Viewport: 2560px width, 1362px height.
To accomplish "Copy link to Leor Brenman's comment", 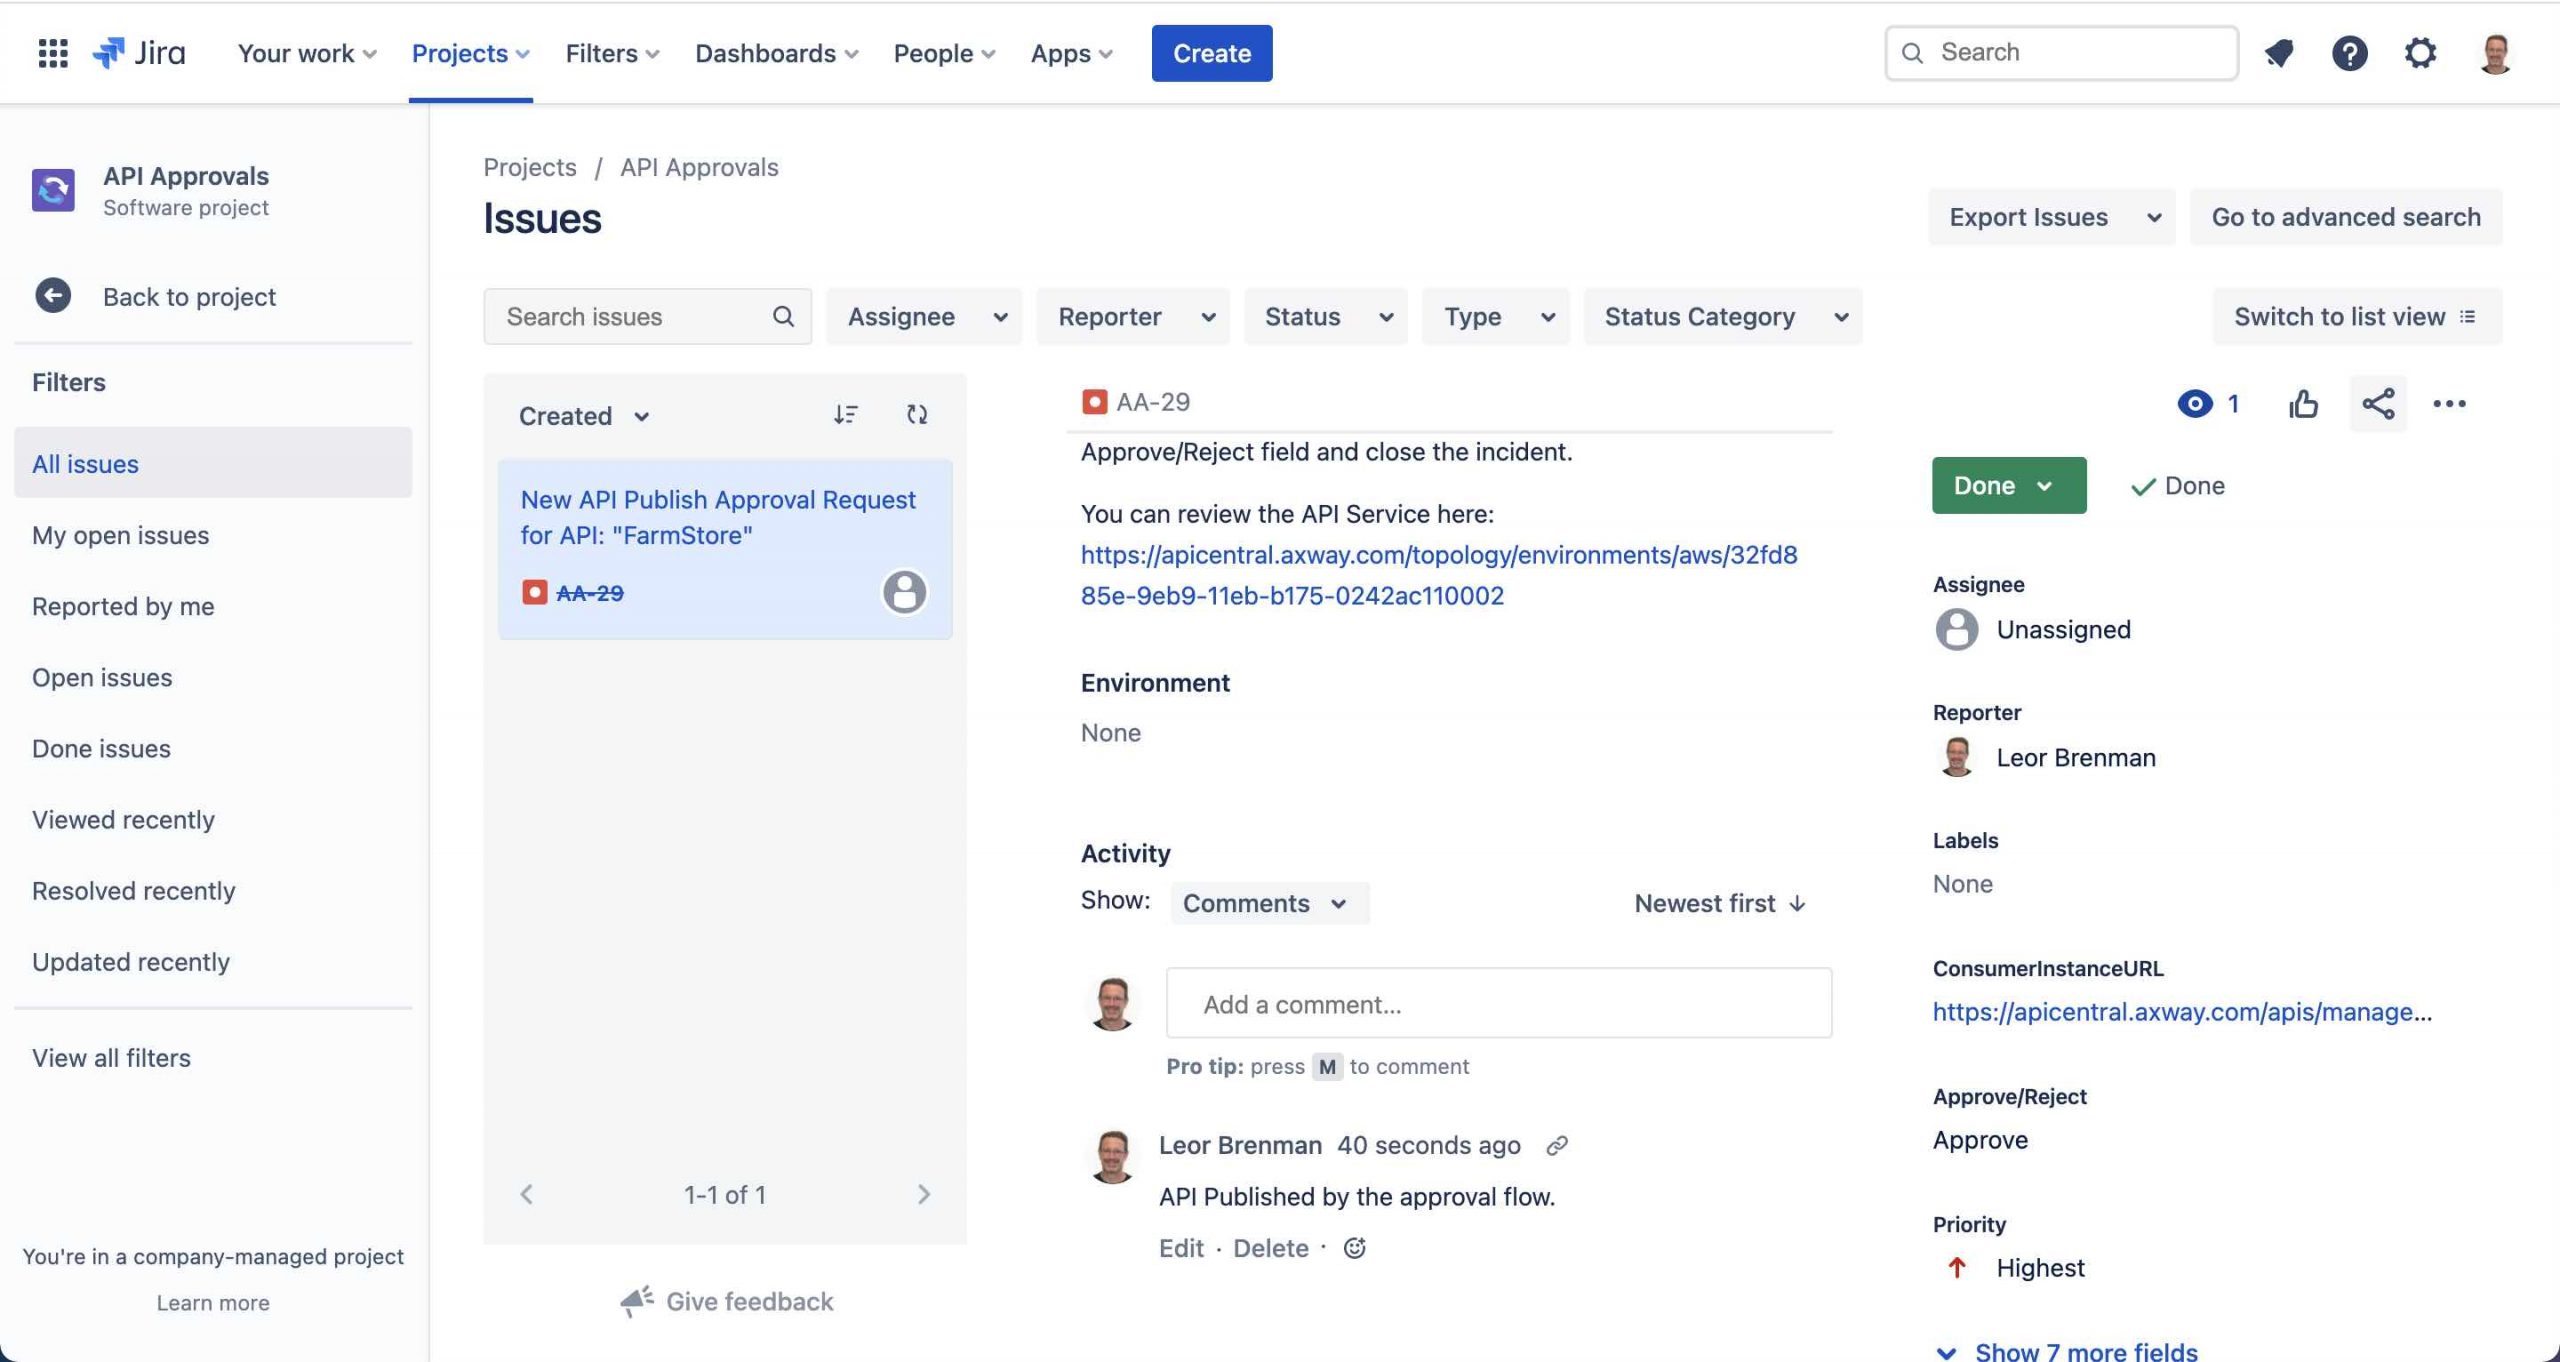I will [x=1556, y=1146].
